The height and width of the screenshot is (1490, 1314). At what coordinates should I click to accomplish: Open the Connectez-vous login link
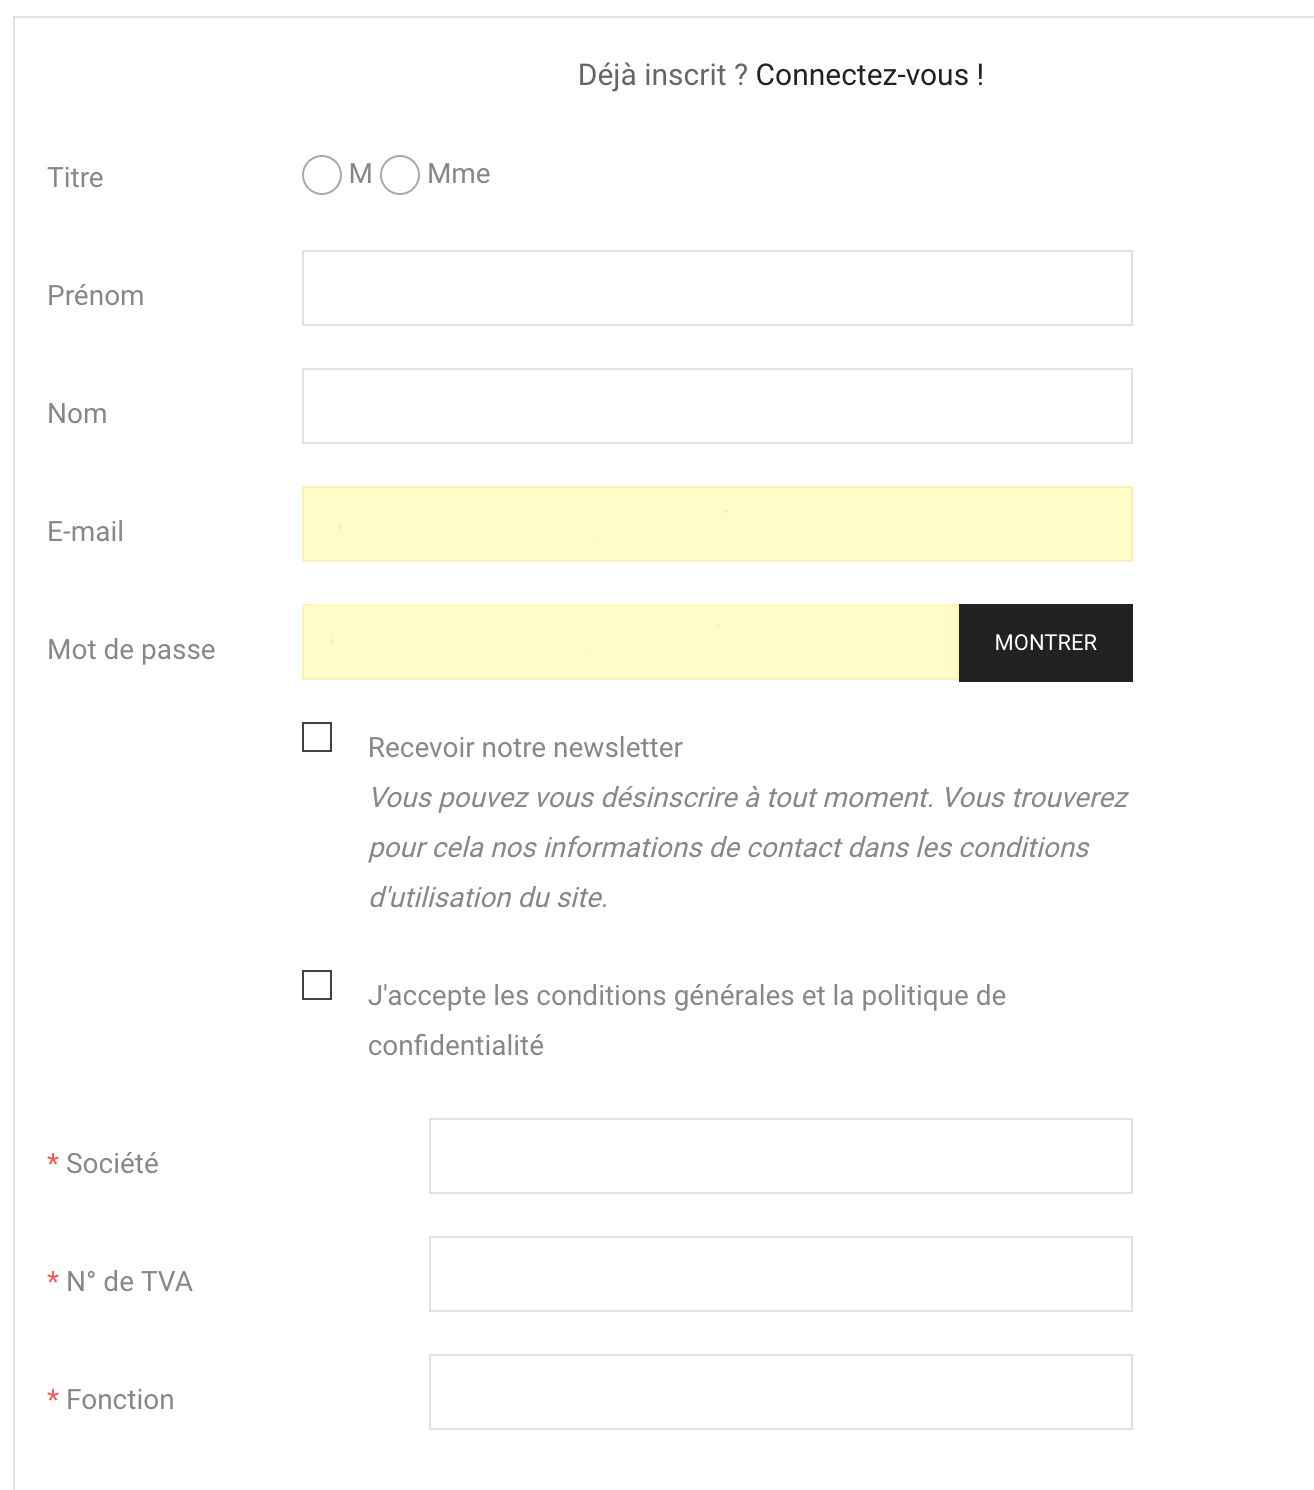click(x=869, y=75)
